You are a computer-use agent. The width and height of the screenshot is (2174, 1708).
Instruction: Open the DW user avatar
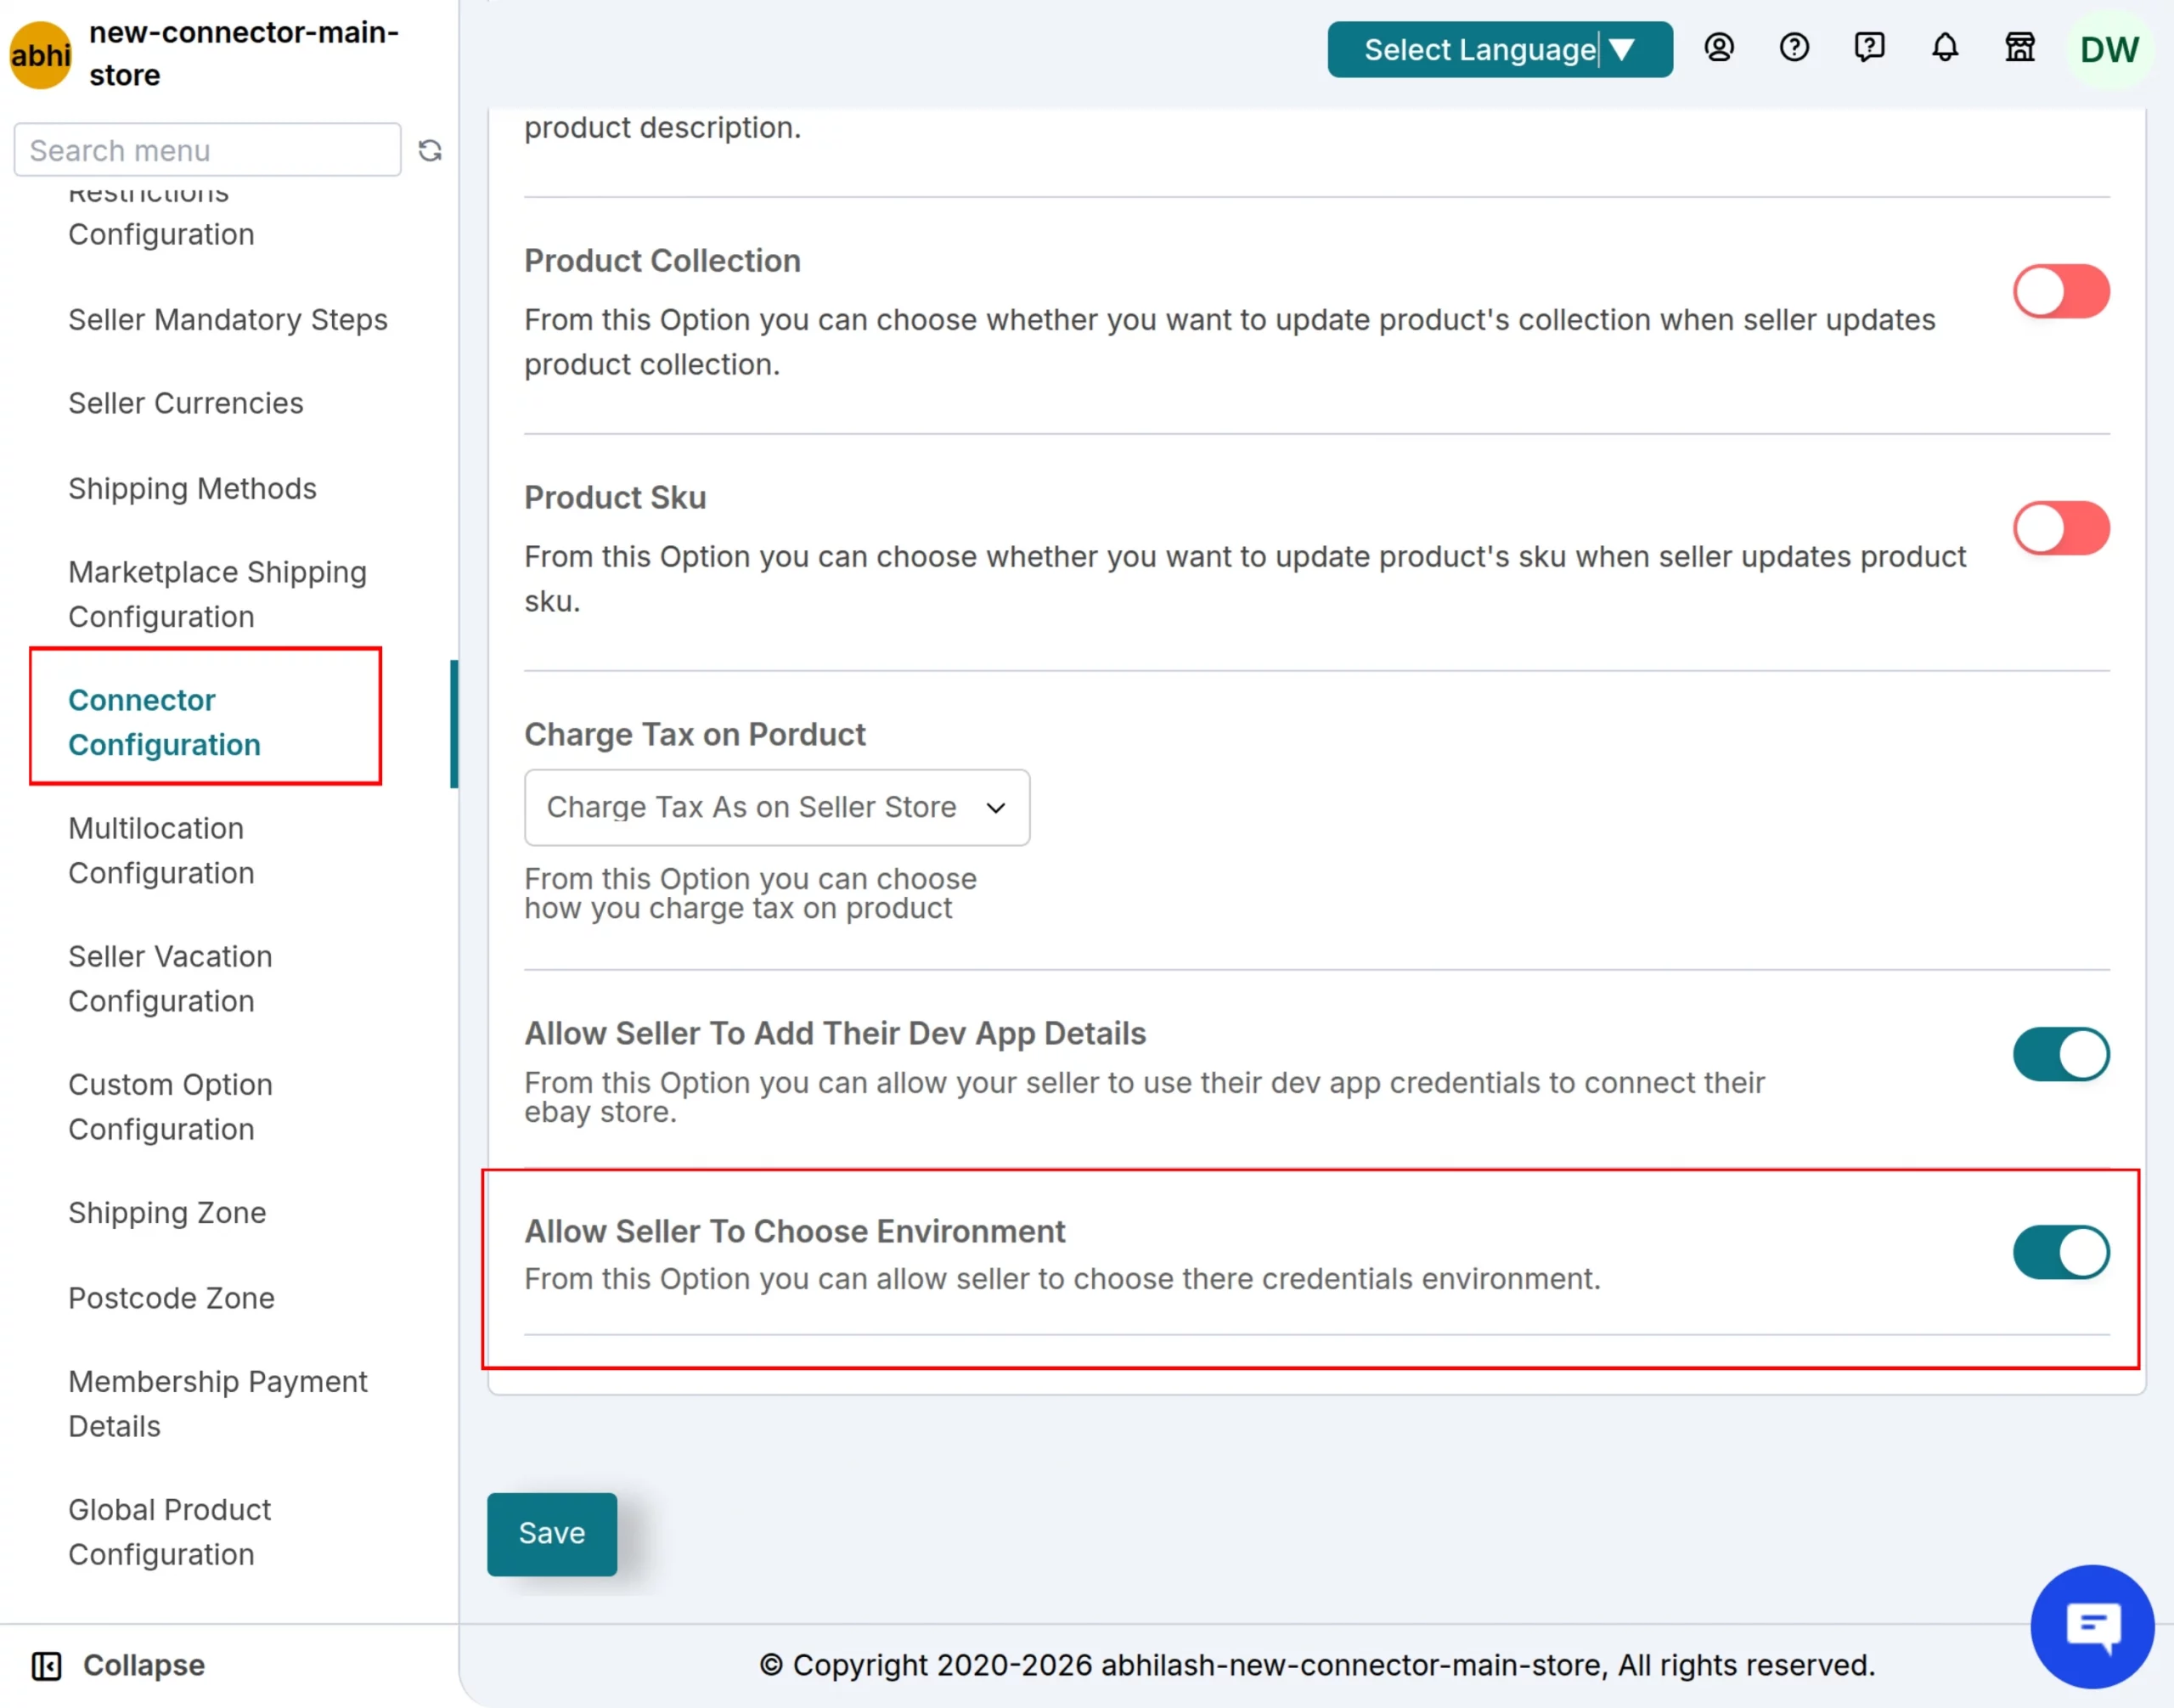tap(2109, 49)
